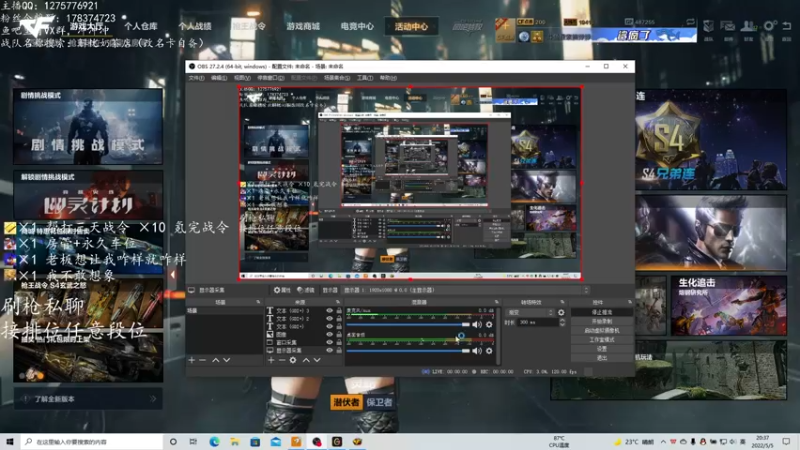Toggle lock on 文本 (GDI+) 2 source
Viewport: 800px width, 450px height.
tap(339, 318)
